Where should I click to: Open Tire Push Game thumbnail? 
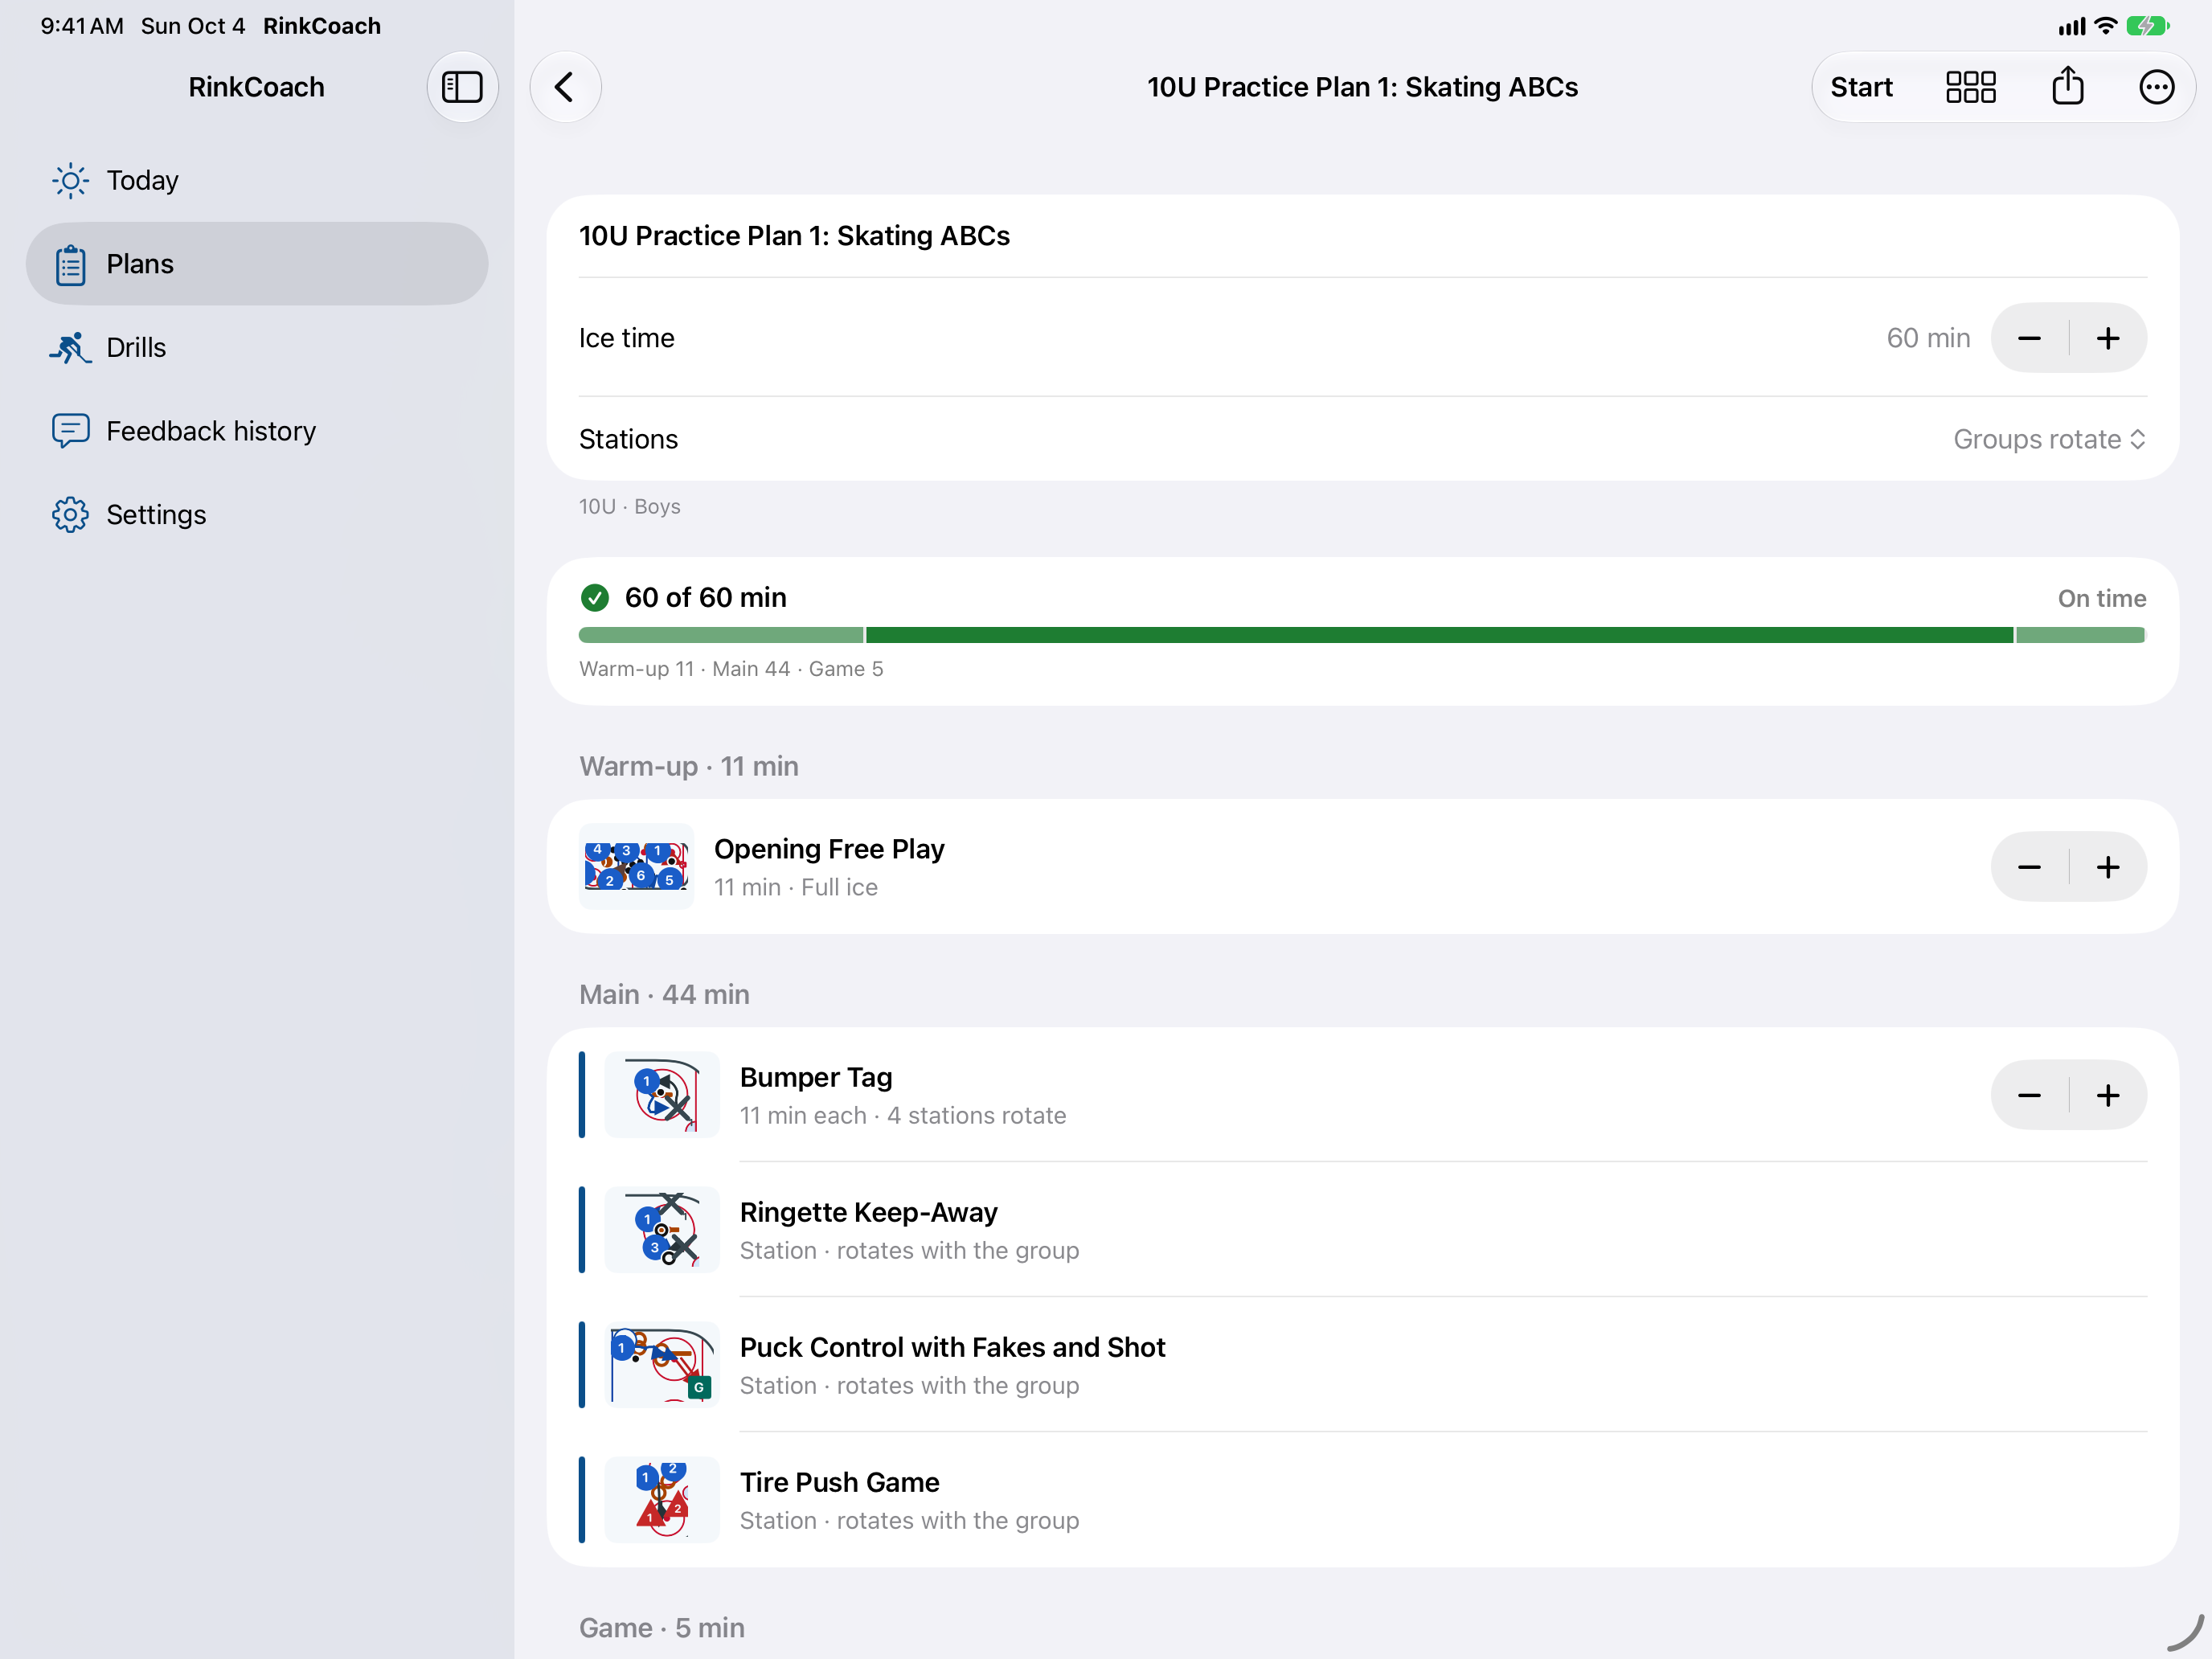(662, 1500)
